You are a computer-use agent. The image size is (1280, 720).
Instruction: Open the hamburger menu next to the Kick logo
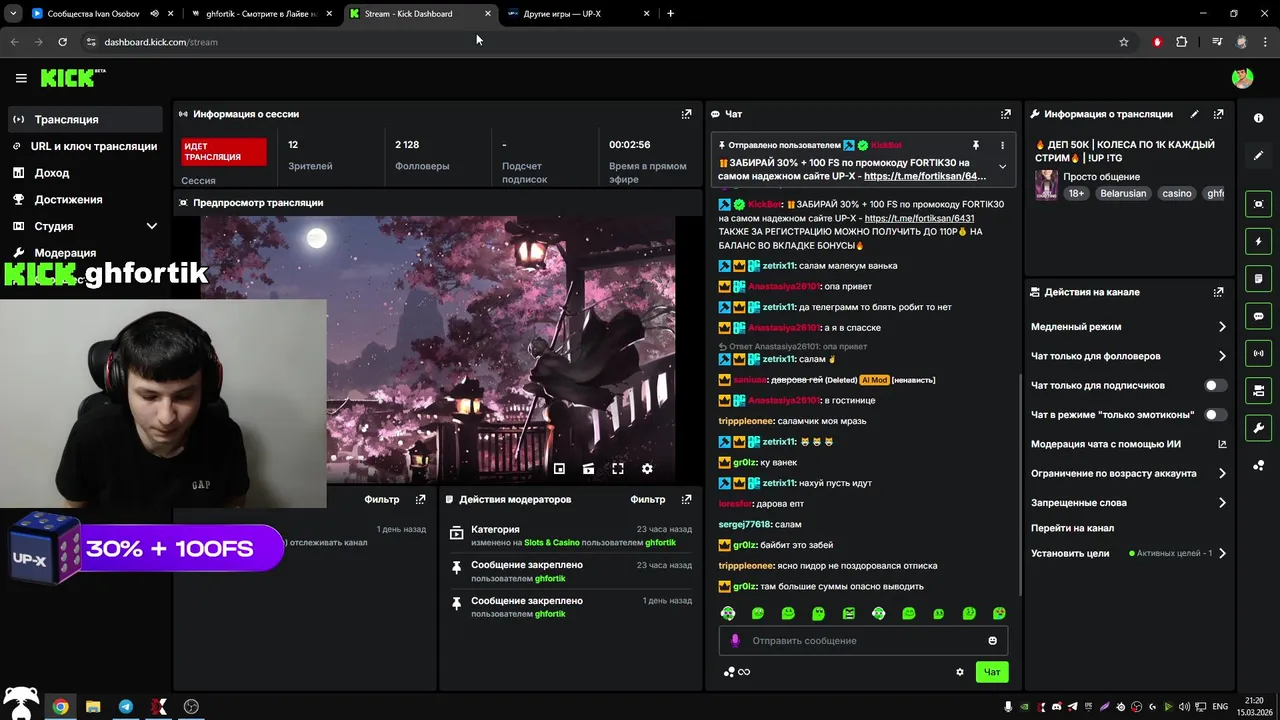21,78
